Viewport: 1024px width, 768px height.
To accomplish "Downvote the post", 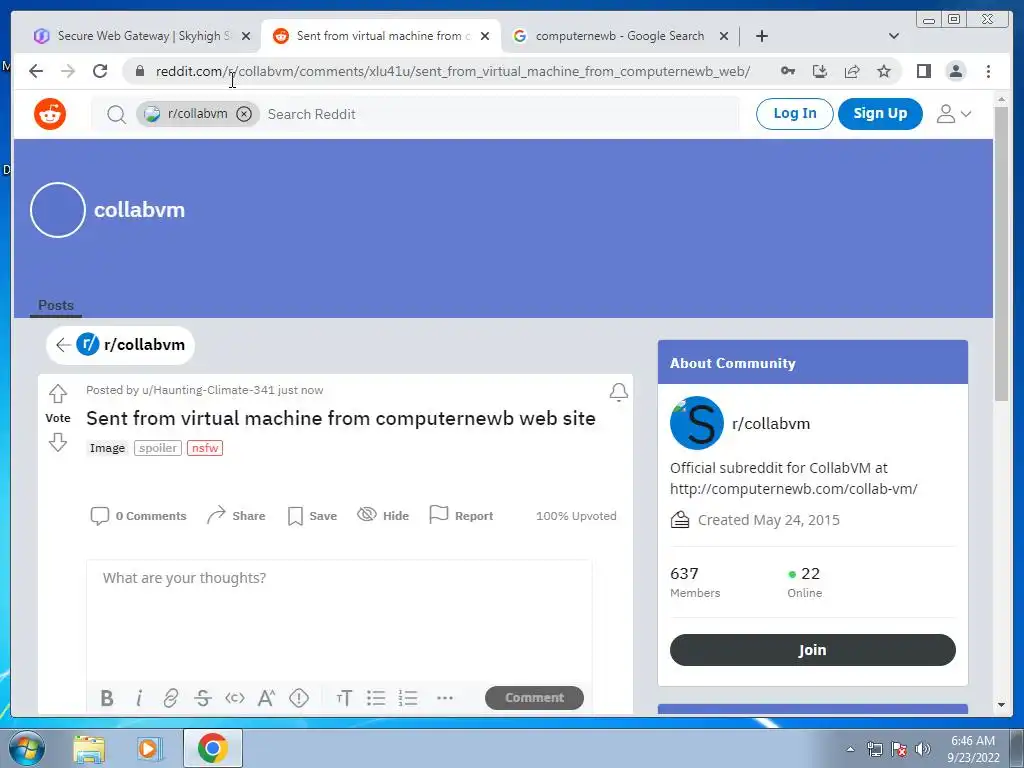I will [x=57, y=442].
